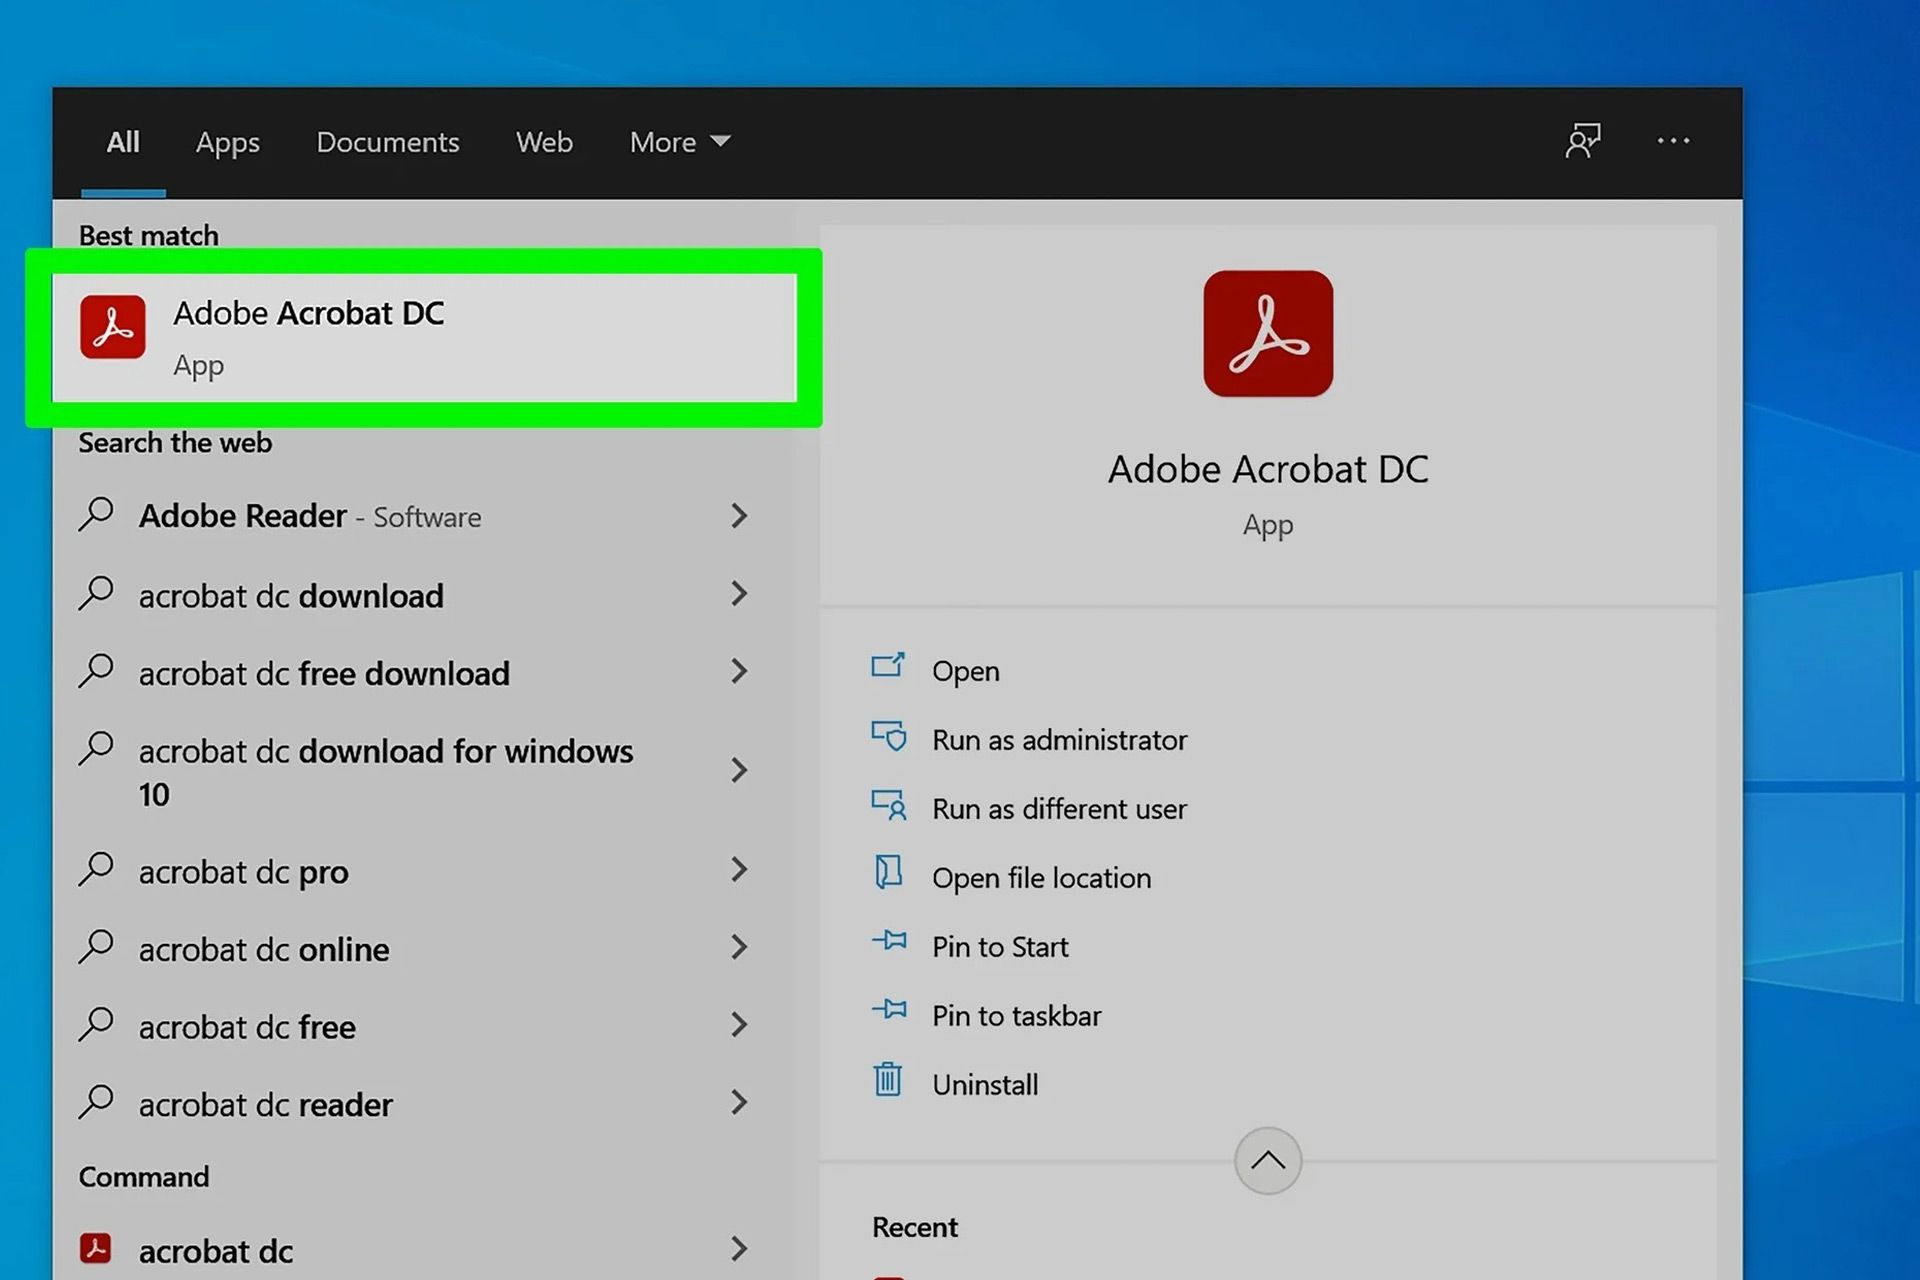Click the acrobat dc command Acrobat icon
Viewport: 1920px width, 1280px height.
[96, 1248]
